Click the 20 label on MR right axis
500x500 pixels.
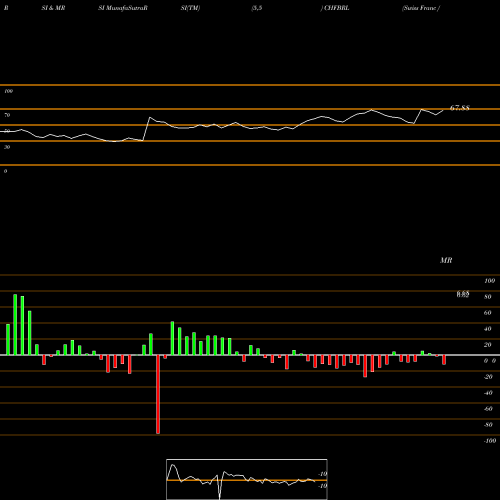[488, 345]
